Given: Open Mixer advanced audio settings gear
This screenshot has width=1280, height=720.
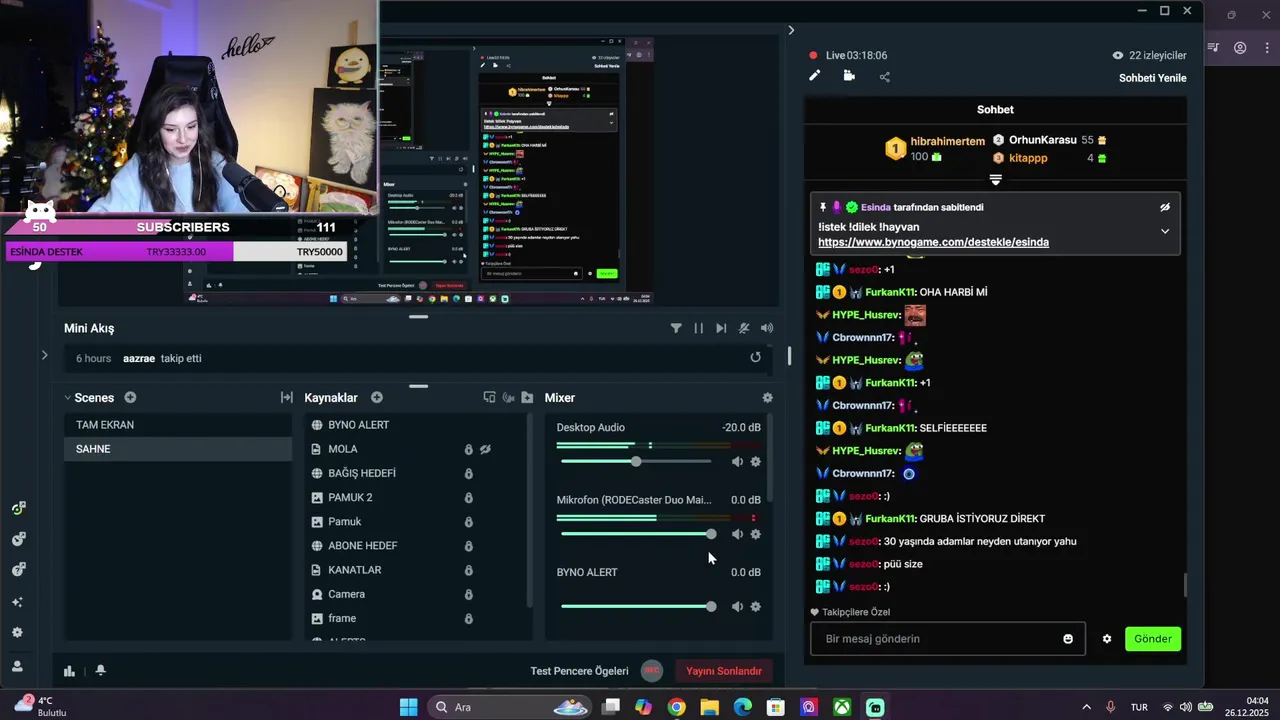Looking at the screenshot, I should click(x=767, y=397).
